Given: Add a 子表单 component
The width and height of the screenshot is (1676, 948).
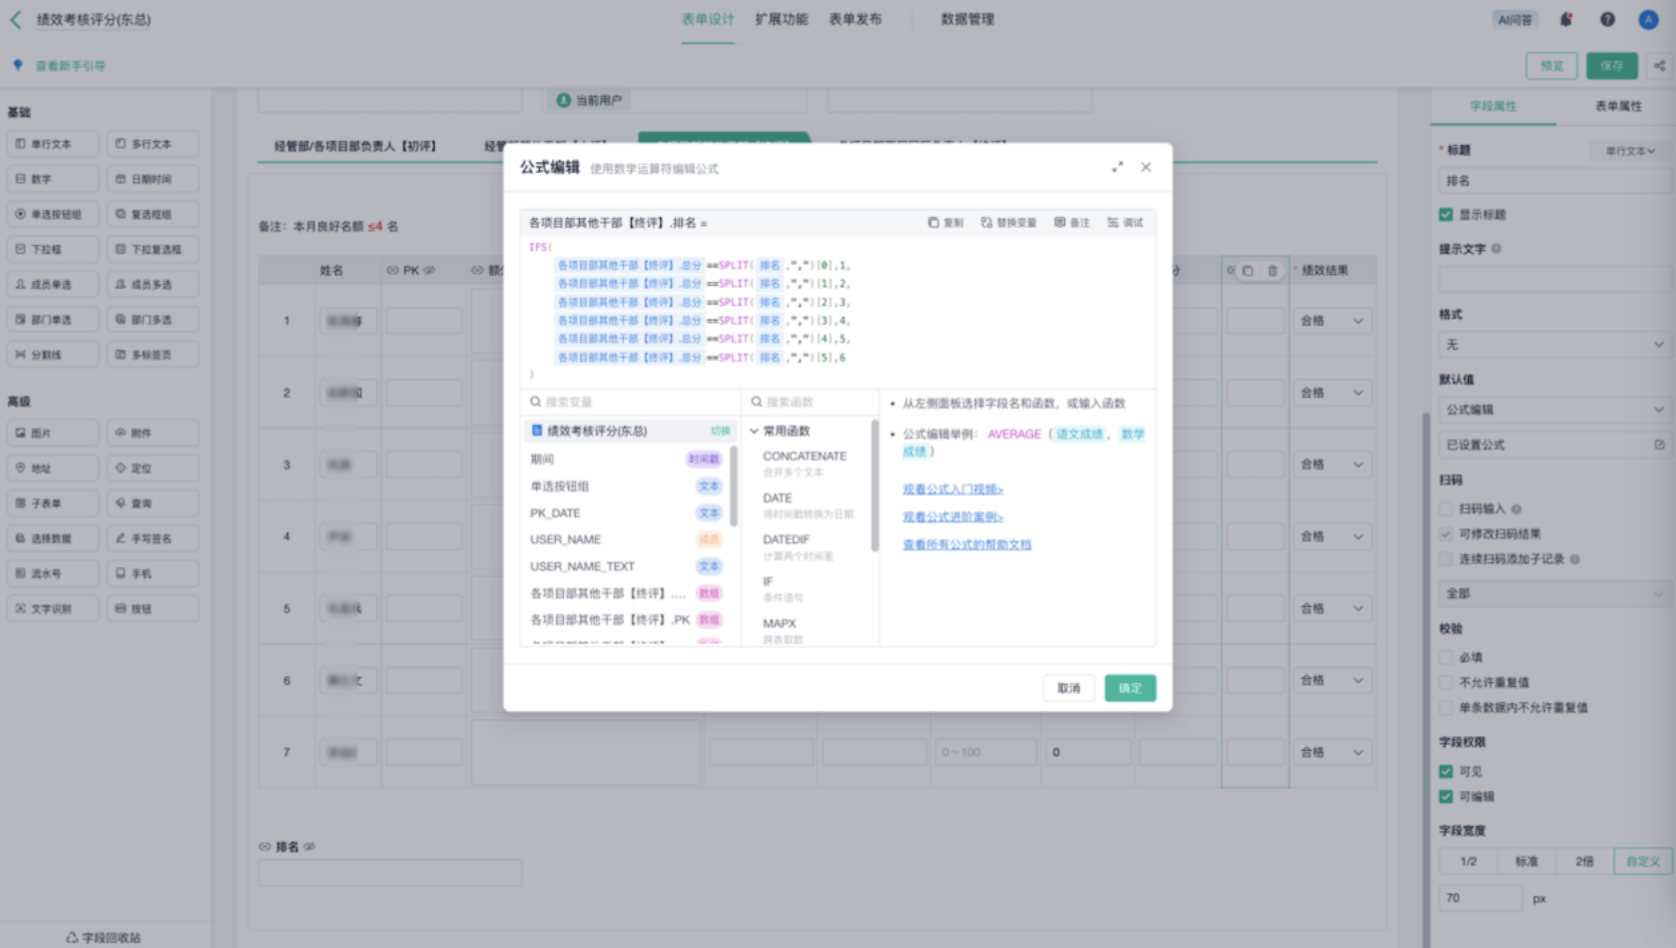Looking at the screenshot, I should point(53,503).
